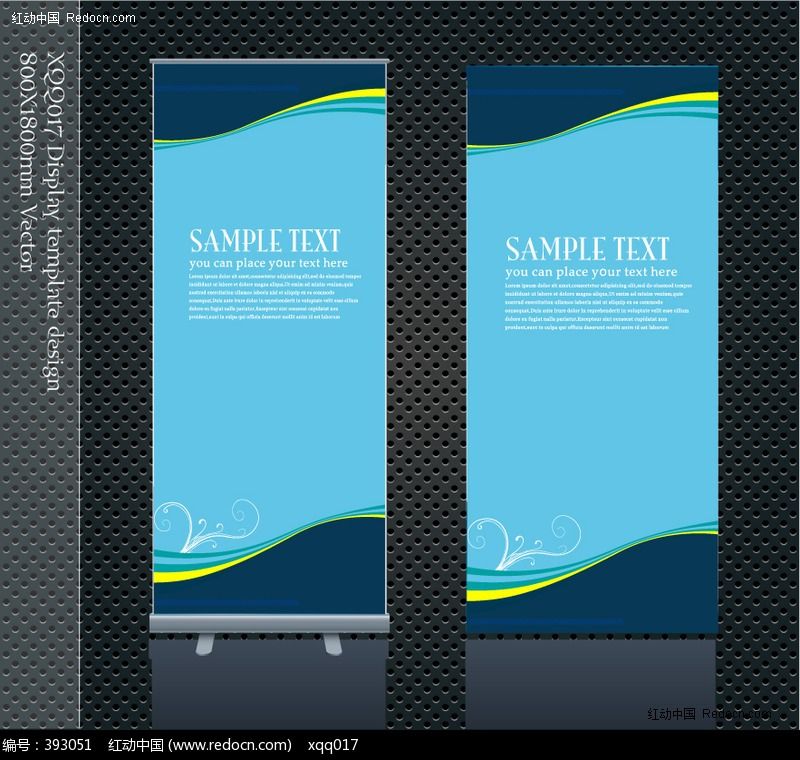The width and height of the screenshot is (800, 760).
Task: Open the www.redocn.com link in footer
Action: [229, 745]
